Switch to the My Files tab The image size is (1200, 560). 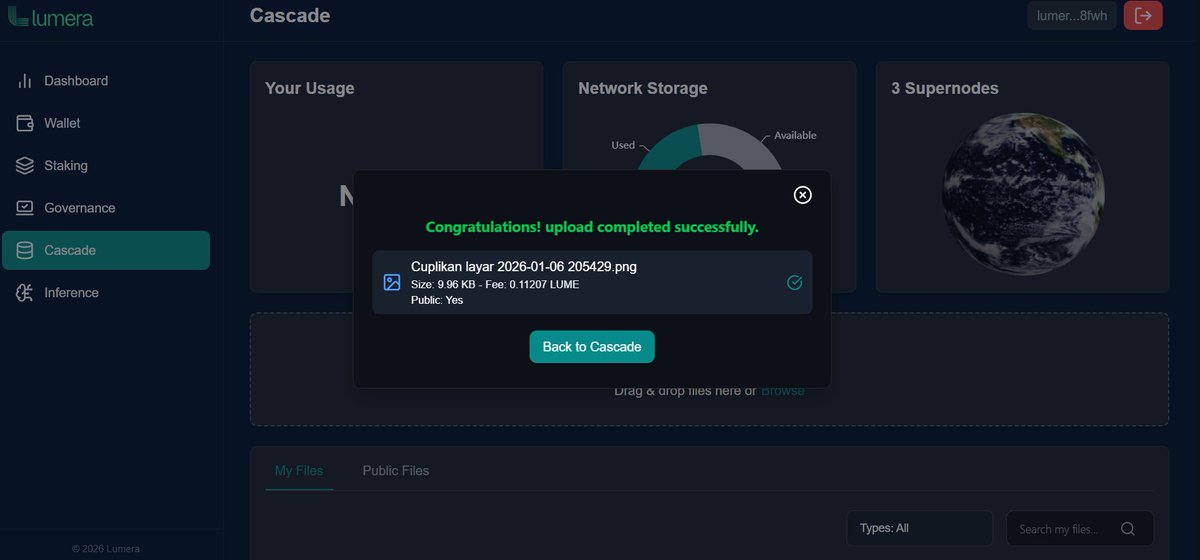point(299,471)
